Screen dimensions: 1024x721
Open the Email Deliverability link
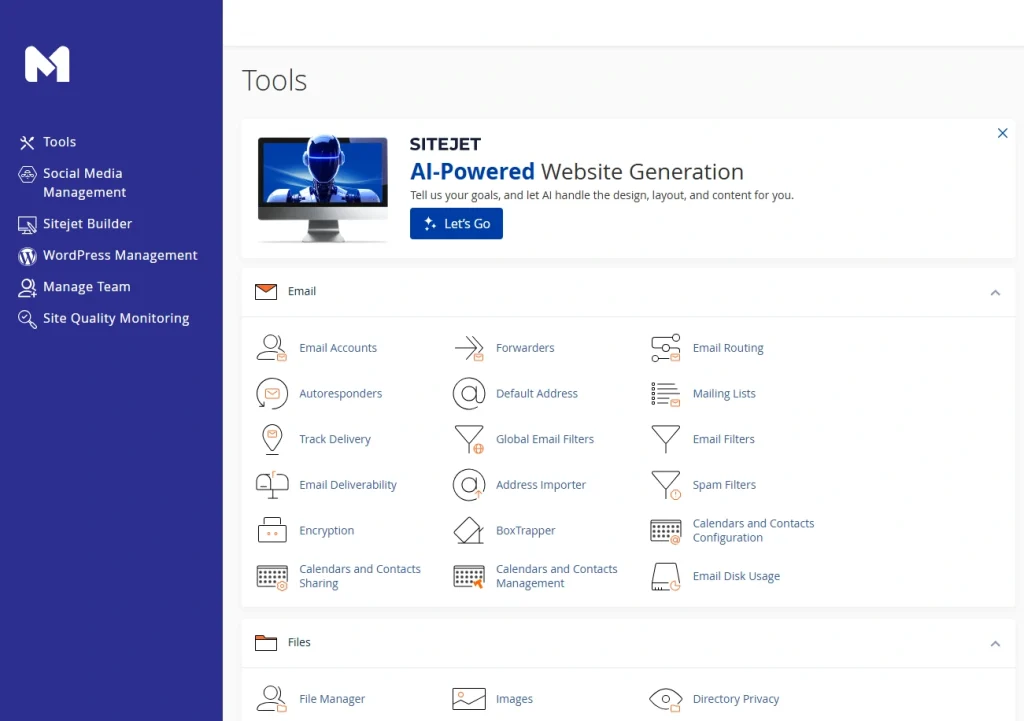click(x=347, y=485)
